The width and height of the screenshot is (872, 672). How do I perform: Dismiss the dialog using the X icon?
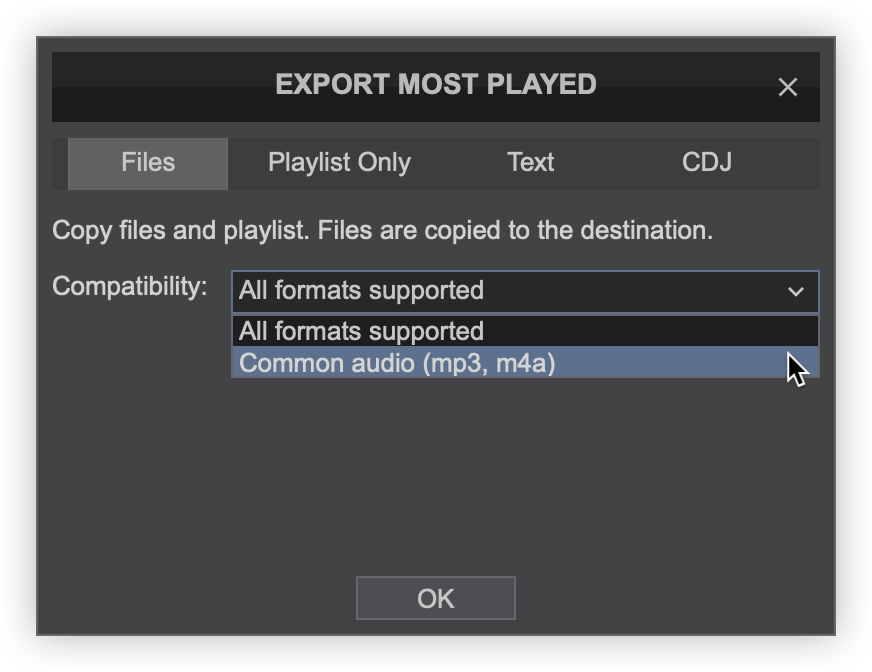coord(788,87)
